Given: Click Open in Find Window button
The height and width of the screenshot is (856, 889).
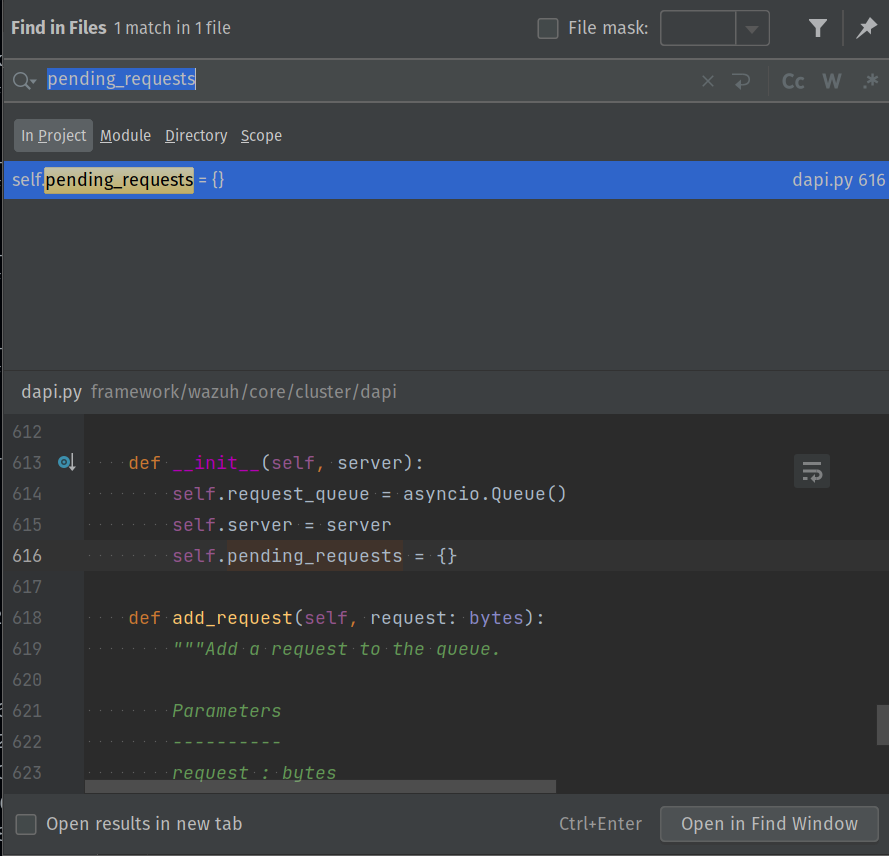Looking at the screenshot, I should click(769, 824).
